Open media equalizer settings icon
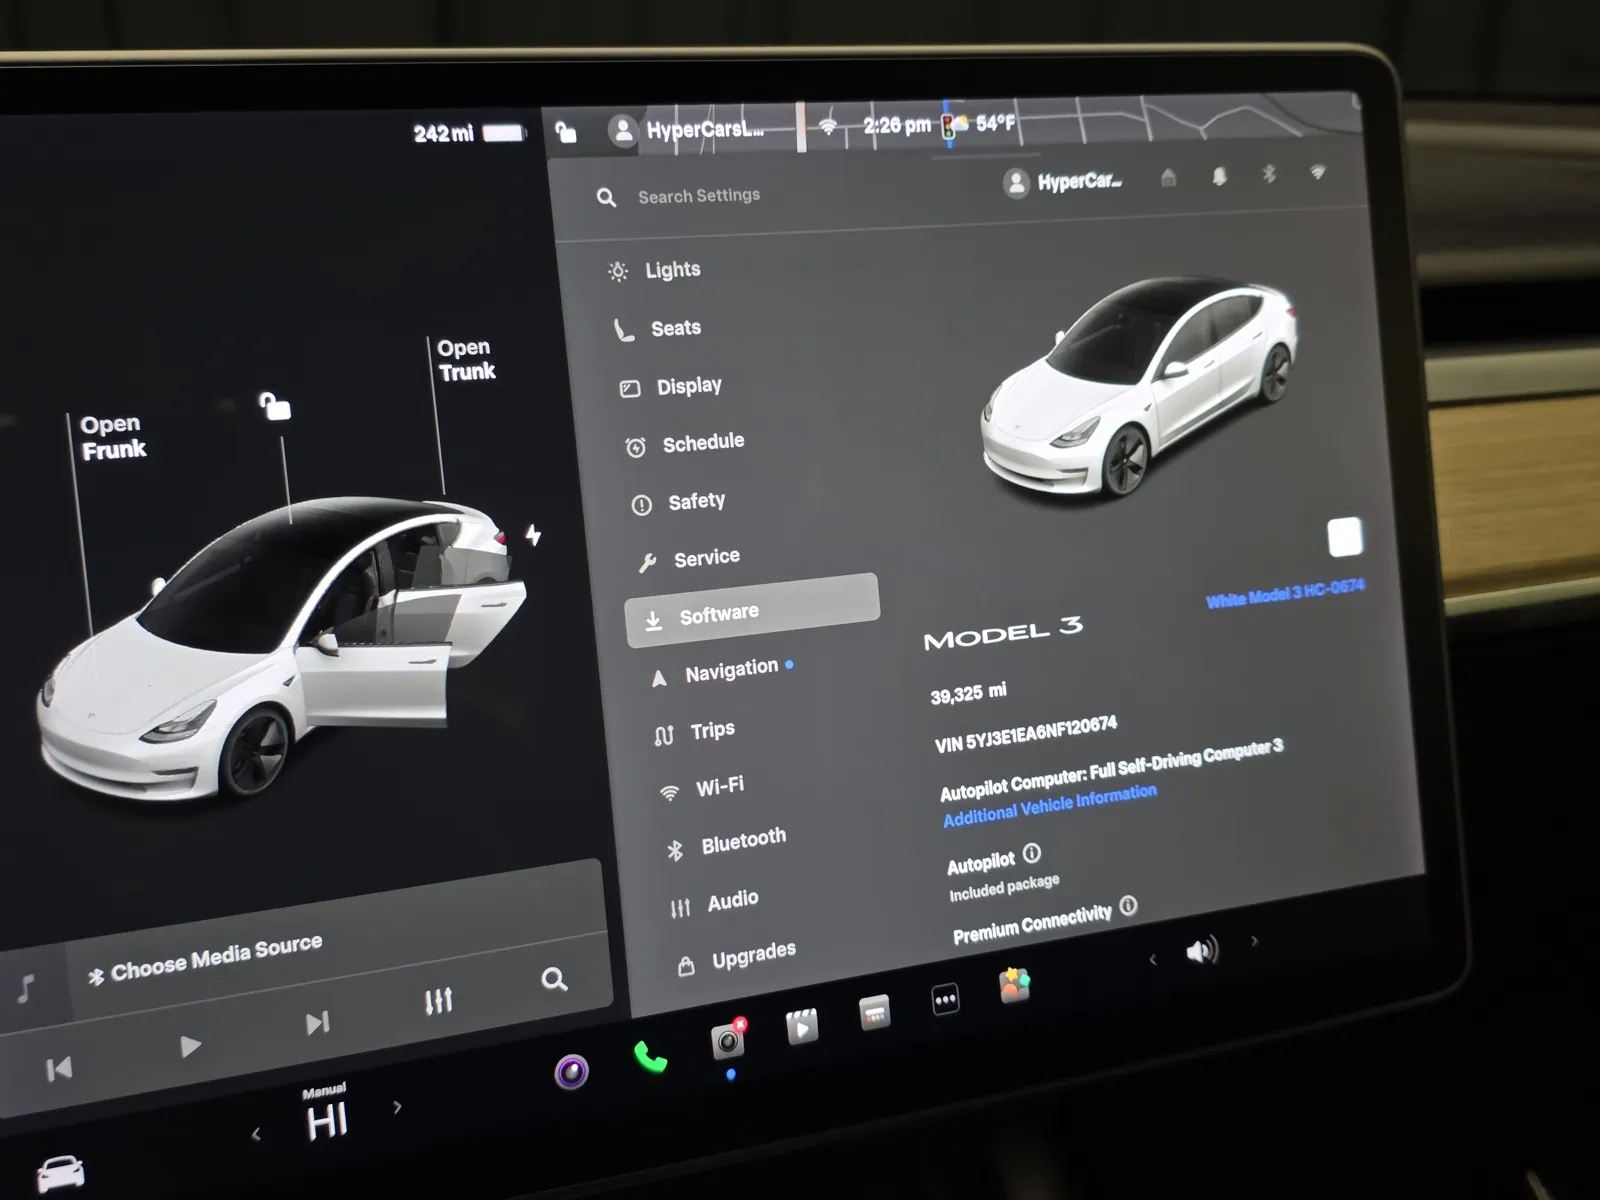The image size is (1600, 1200). click(x=438, y=1000)
